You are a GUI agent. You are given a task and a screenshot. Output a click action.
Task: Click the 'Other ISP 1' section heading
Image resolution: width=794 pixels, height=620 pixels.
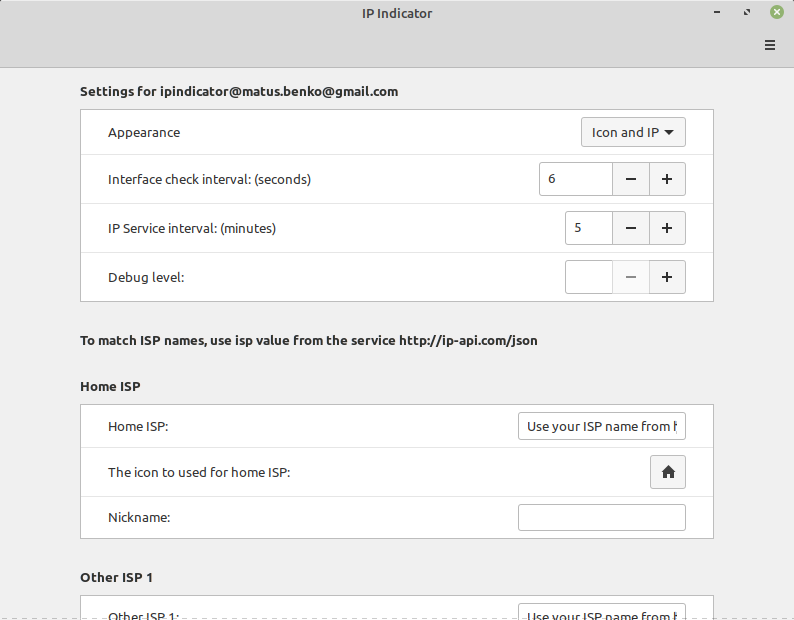tap(116, 577)
